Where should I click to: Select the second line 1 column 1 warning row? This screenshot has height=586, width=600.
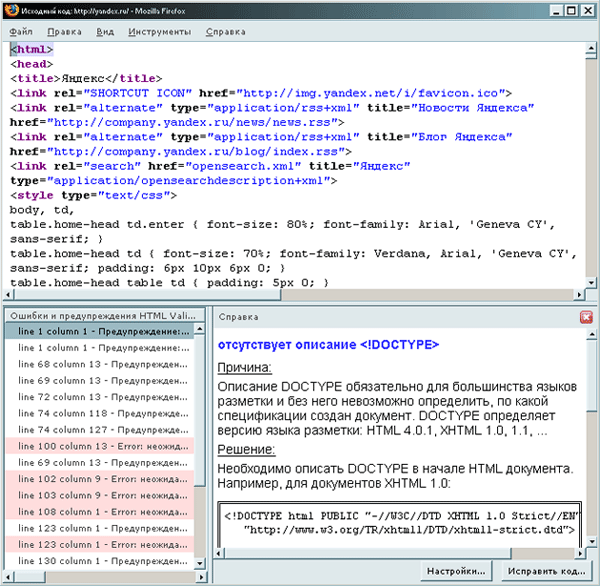pyautogui.click(x=100, y=348)
